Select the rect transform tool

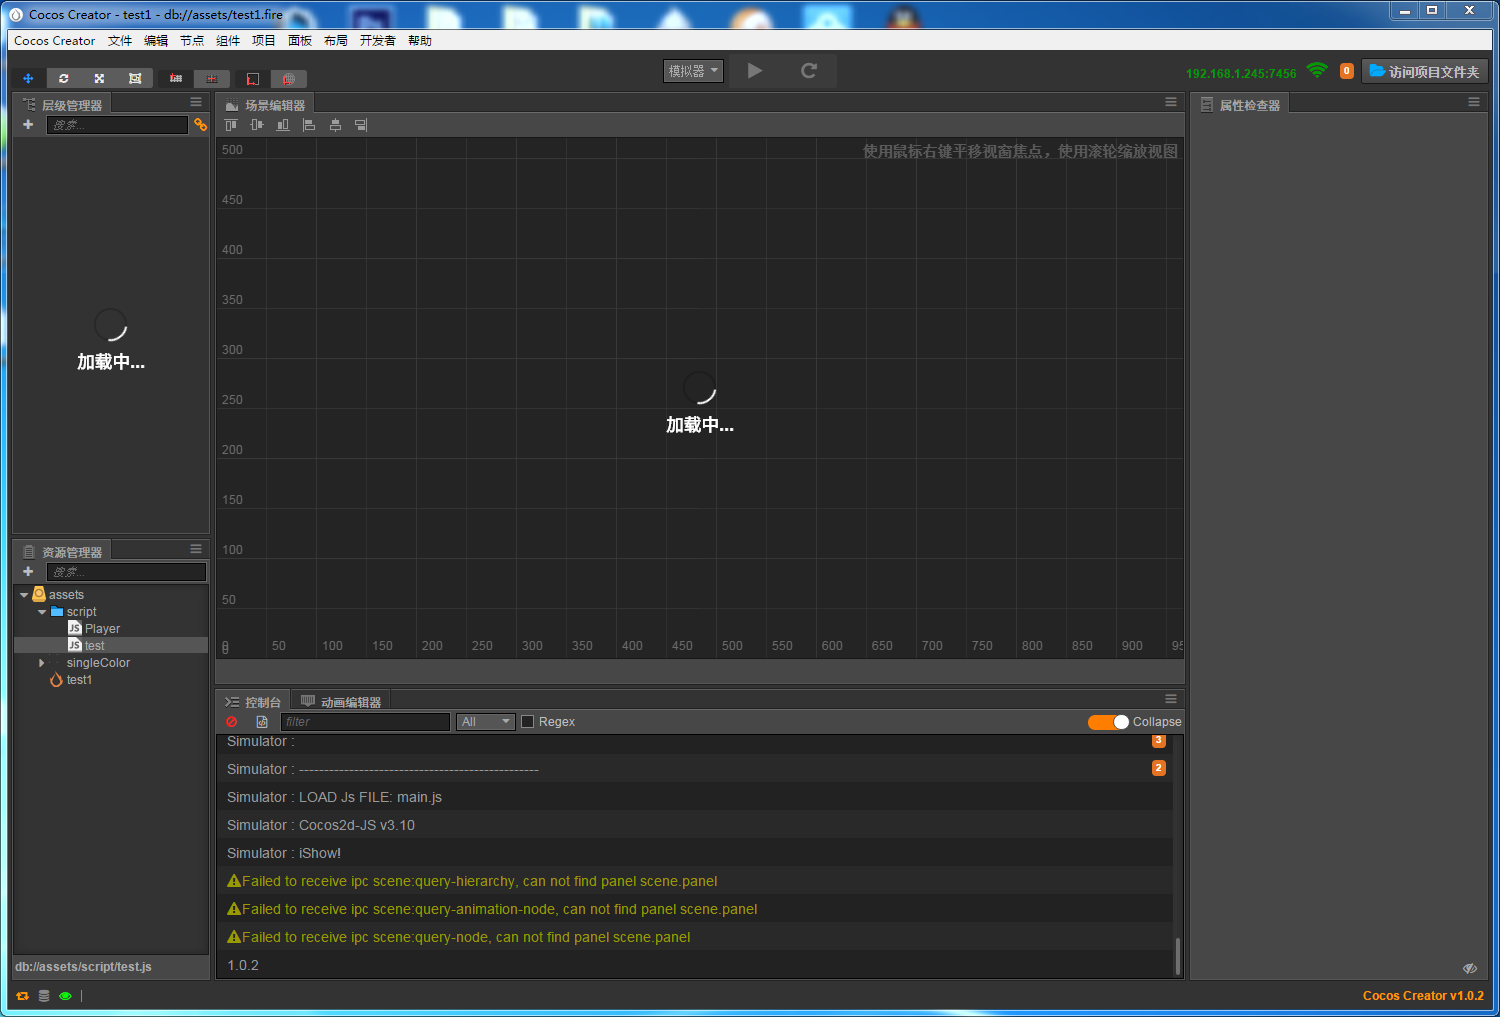coord(135,78)
